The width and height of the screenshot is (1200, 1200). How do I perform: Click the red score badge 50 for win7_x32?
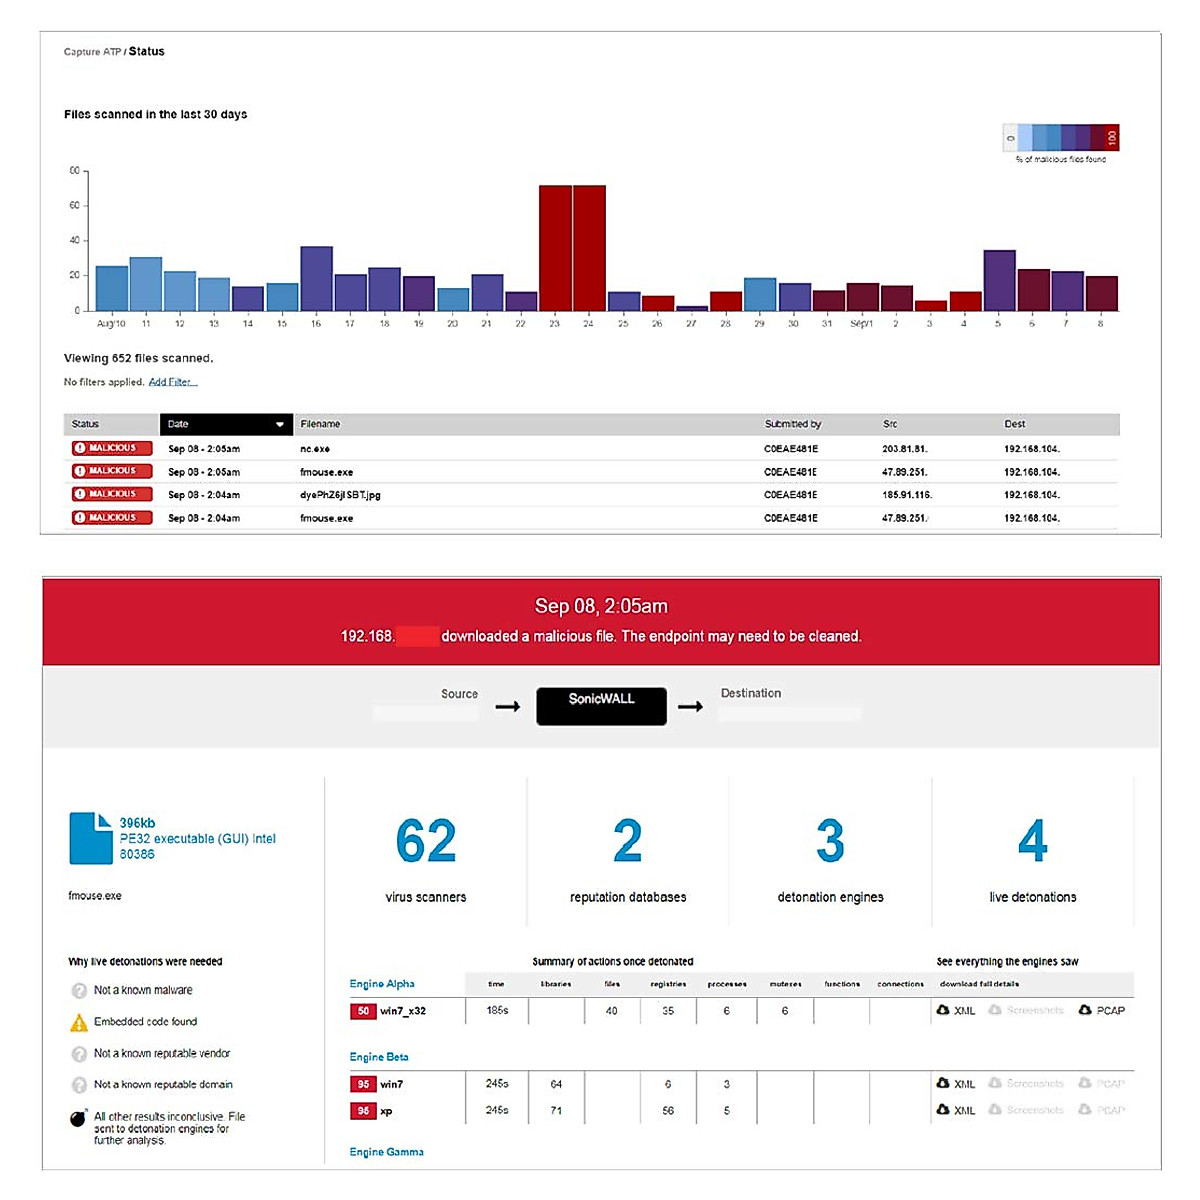tap(361, 1011)
